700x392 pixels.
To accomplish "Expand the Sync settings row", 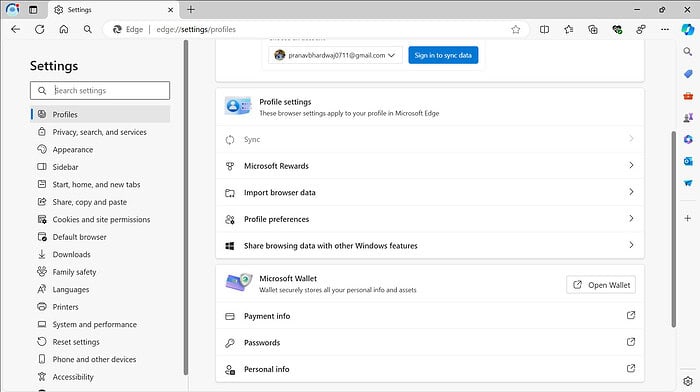I will (x=430, y=139).
